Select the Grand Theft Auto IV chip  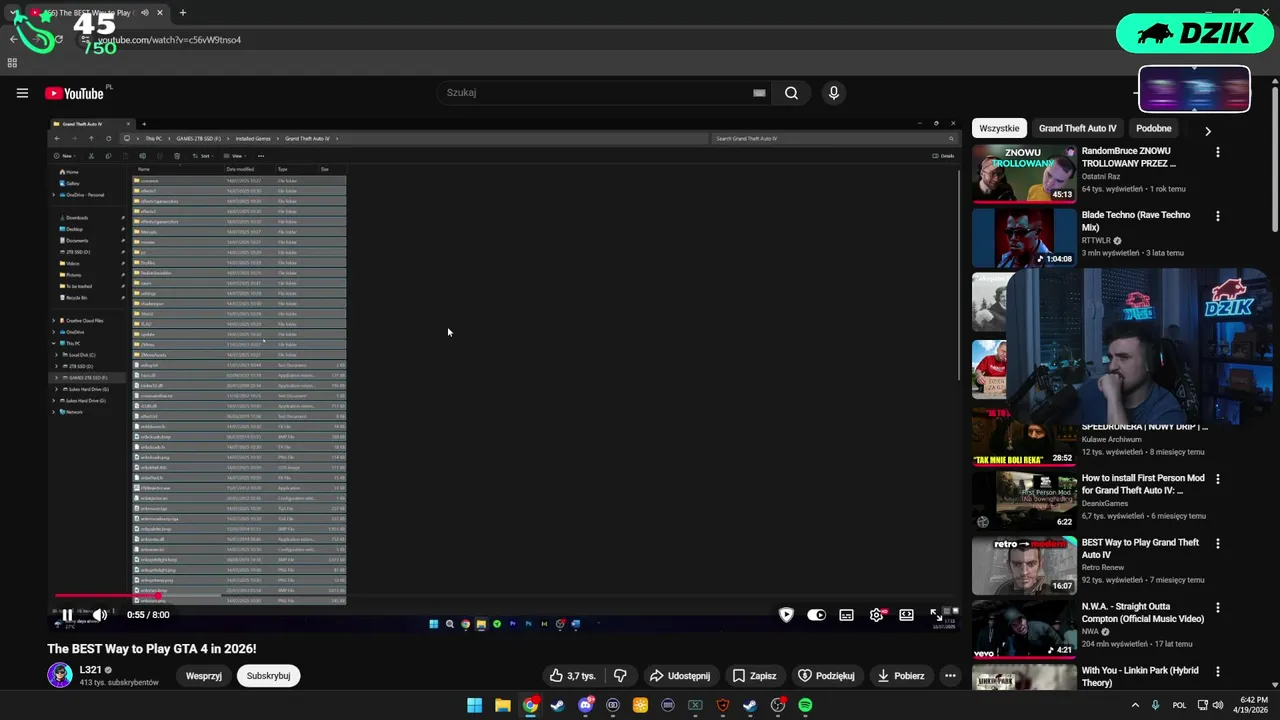tap(1077, 128)
